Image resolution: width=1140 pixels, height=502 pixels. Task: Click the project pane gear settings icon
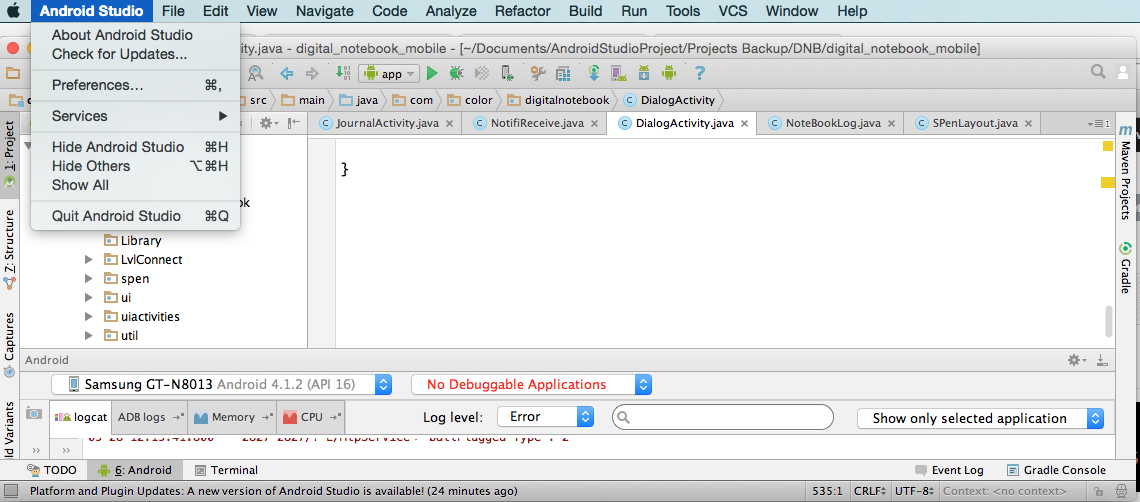pos(268,124)
